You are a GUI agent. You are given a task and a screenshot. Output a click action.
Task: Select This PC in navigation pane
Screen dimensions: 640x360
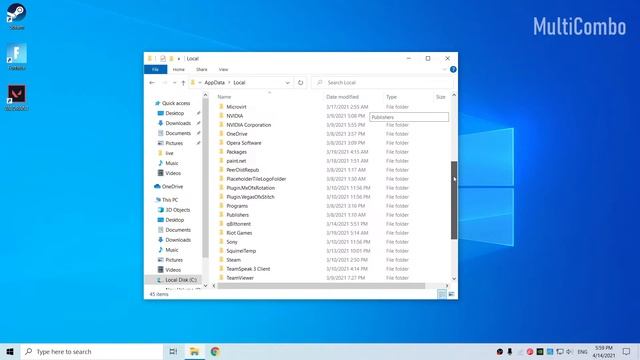pos(170,200)
